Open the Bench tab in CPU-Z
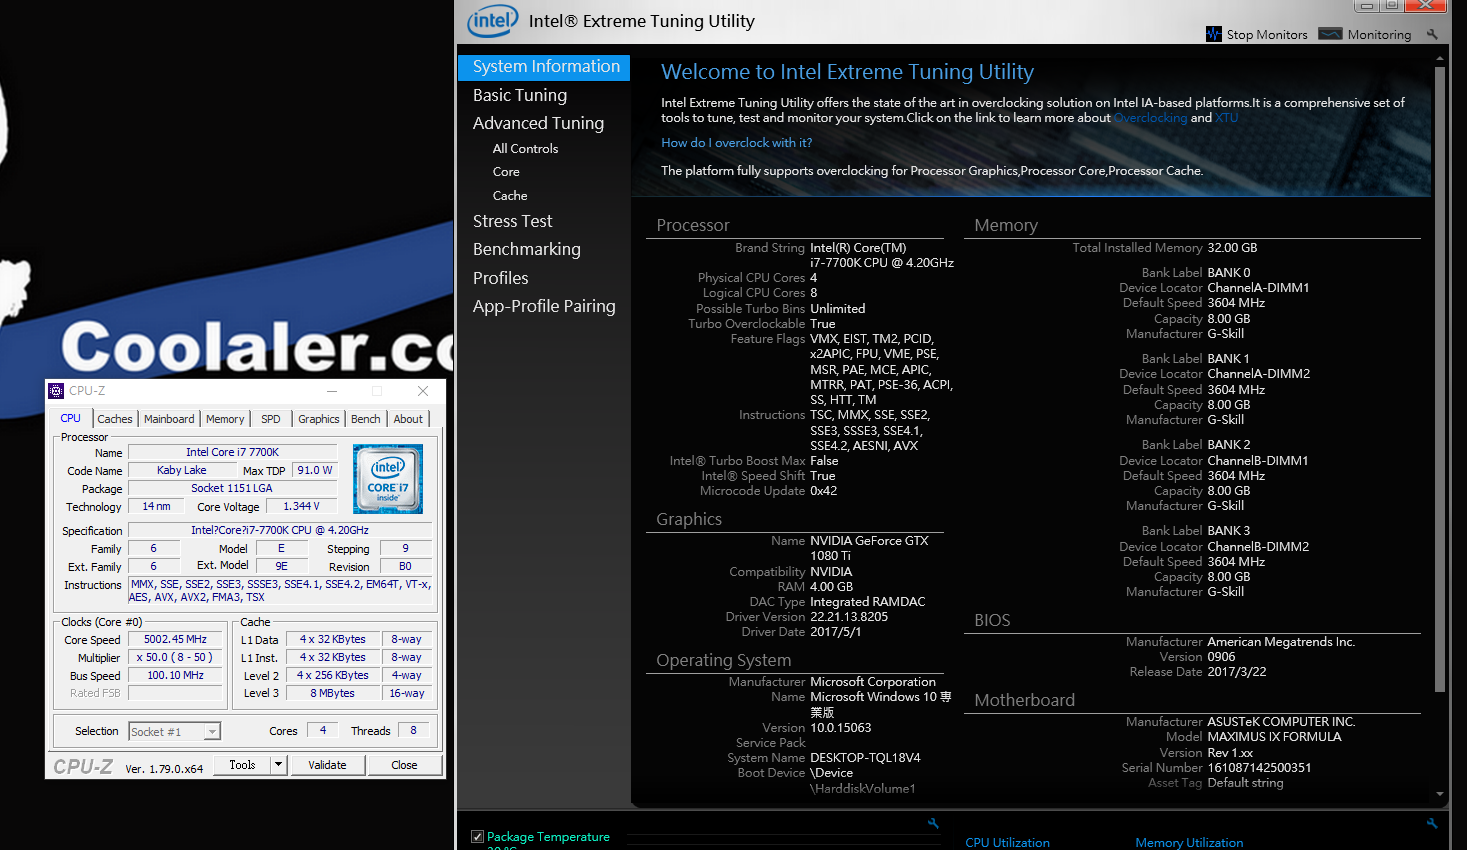 point(366,419)
